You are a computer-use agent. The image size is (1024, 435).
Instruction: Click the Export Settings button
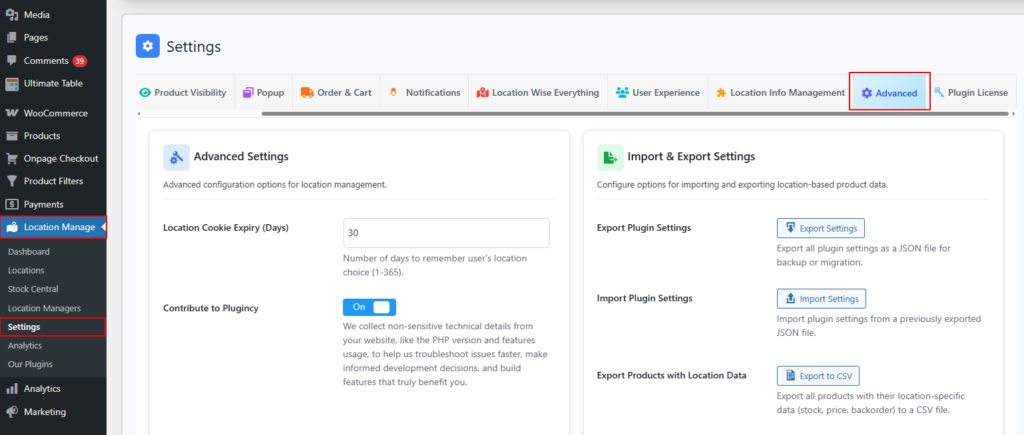[x=821, y=228]
